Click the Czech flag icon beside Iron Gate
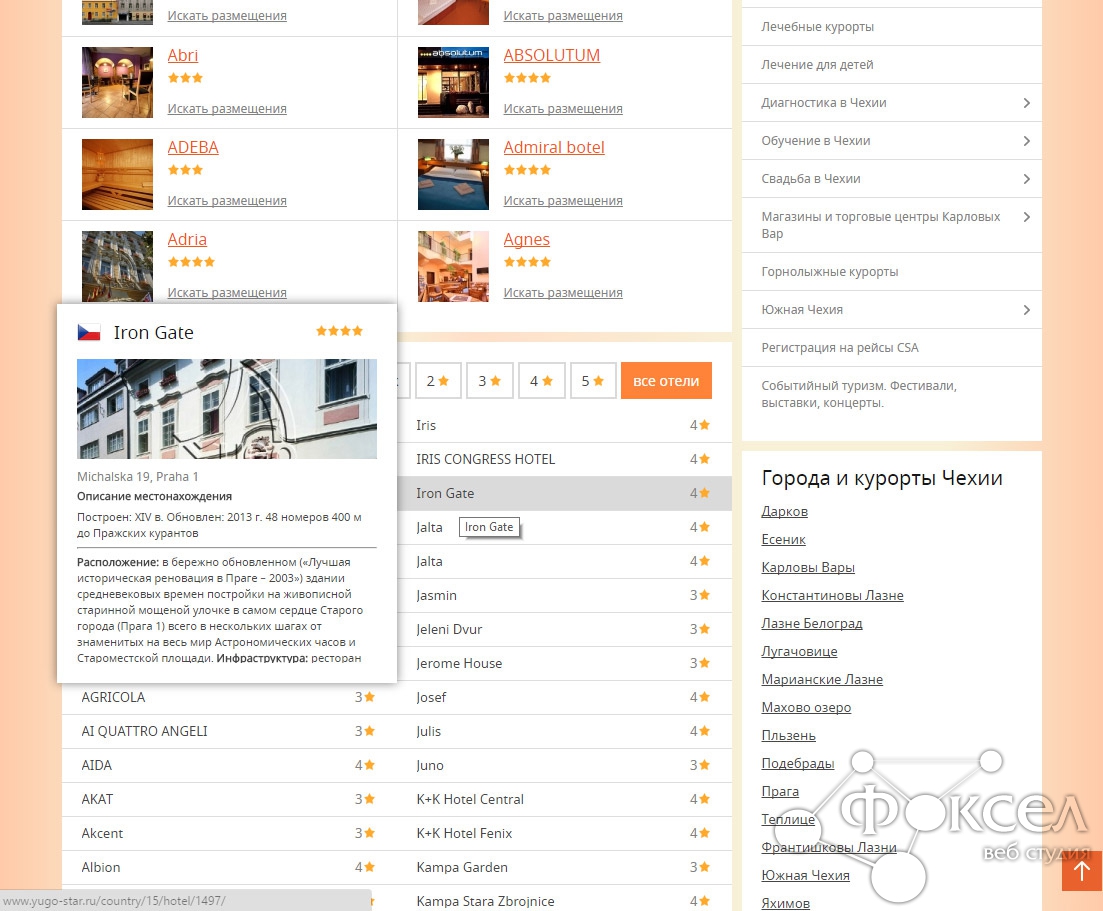Viewport: 1103px width, 911px height. click(x=89, y=332)
